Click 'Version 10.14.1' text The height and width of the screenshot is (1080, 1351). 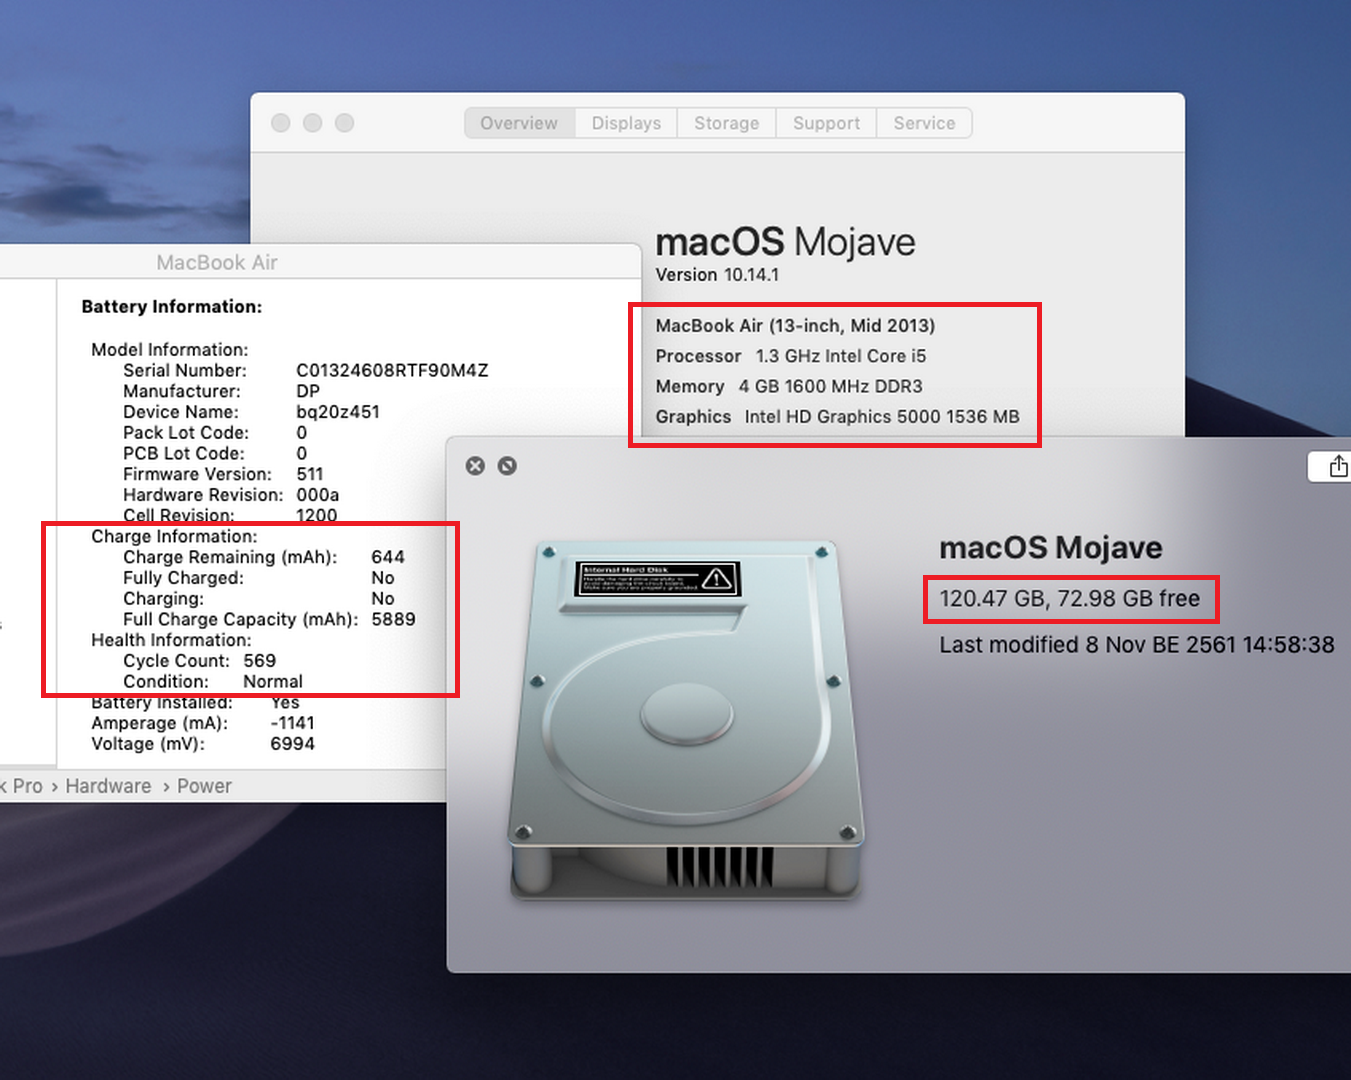[x=717, y=275]
